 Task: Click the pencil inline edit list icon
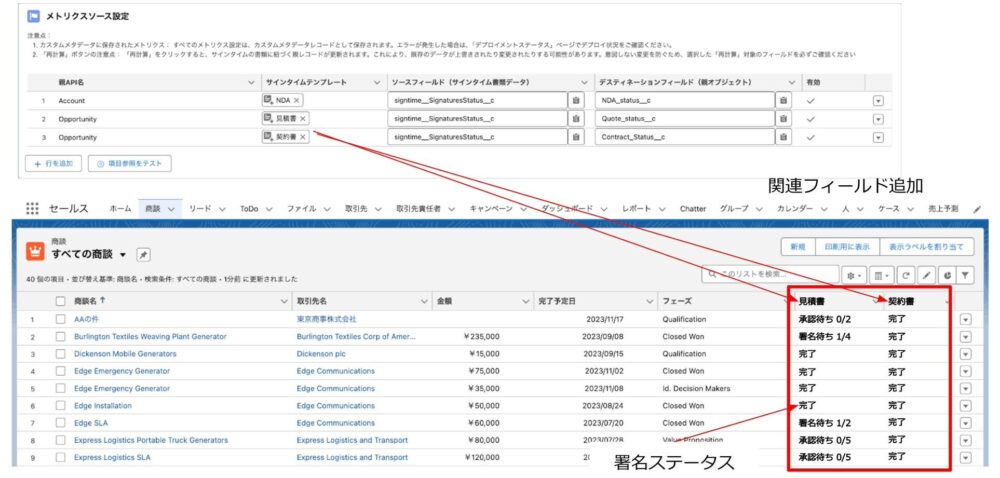(x=927, y=274)
